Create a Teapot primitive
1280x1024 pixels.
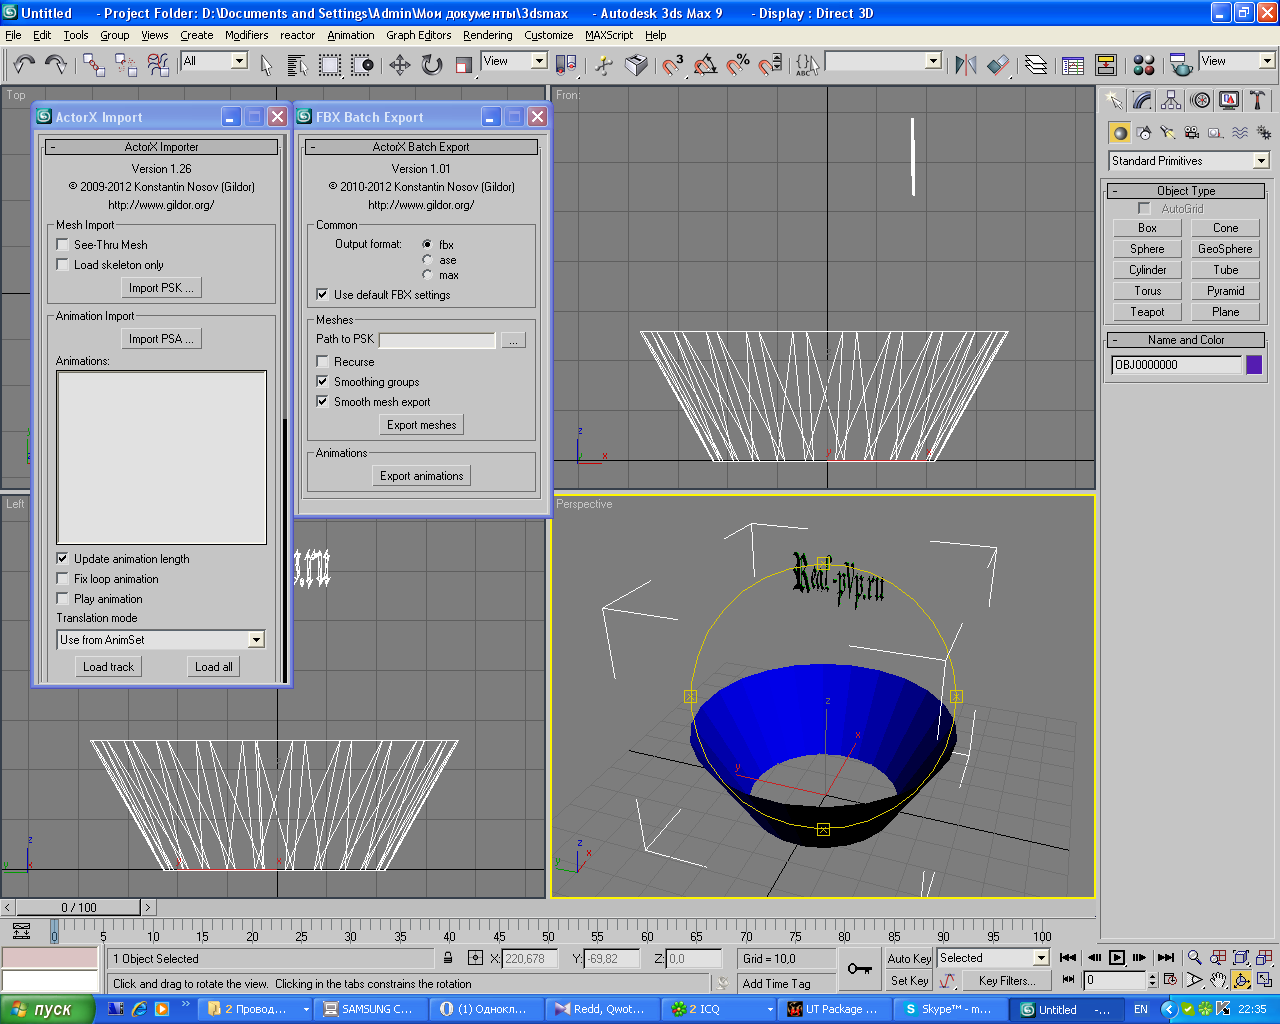click(1147, 311)
